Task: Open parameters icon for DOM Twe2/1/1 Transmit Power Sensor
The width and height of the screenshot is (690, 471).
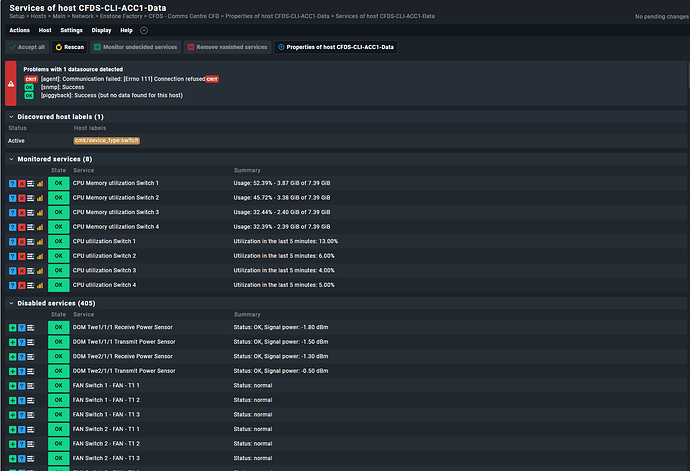Action: point(31,371)
